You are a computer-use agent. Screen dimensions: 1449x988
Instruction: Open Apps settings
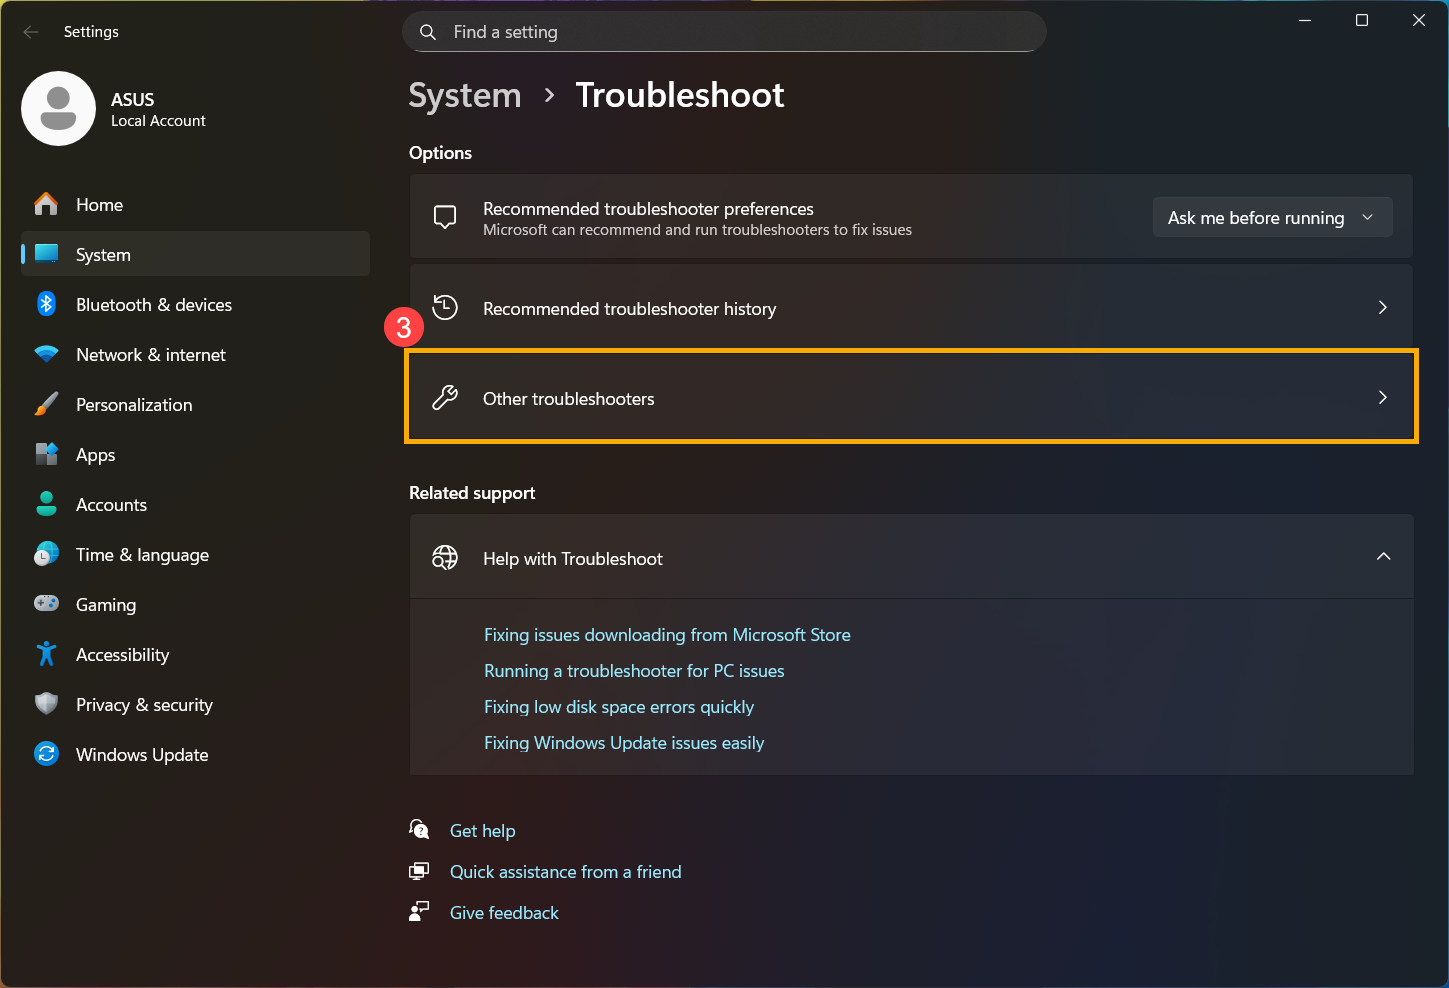(x=195, y=454)
